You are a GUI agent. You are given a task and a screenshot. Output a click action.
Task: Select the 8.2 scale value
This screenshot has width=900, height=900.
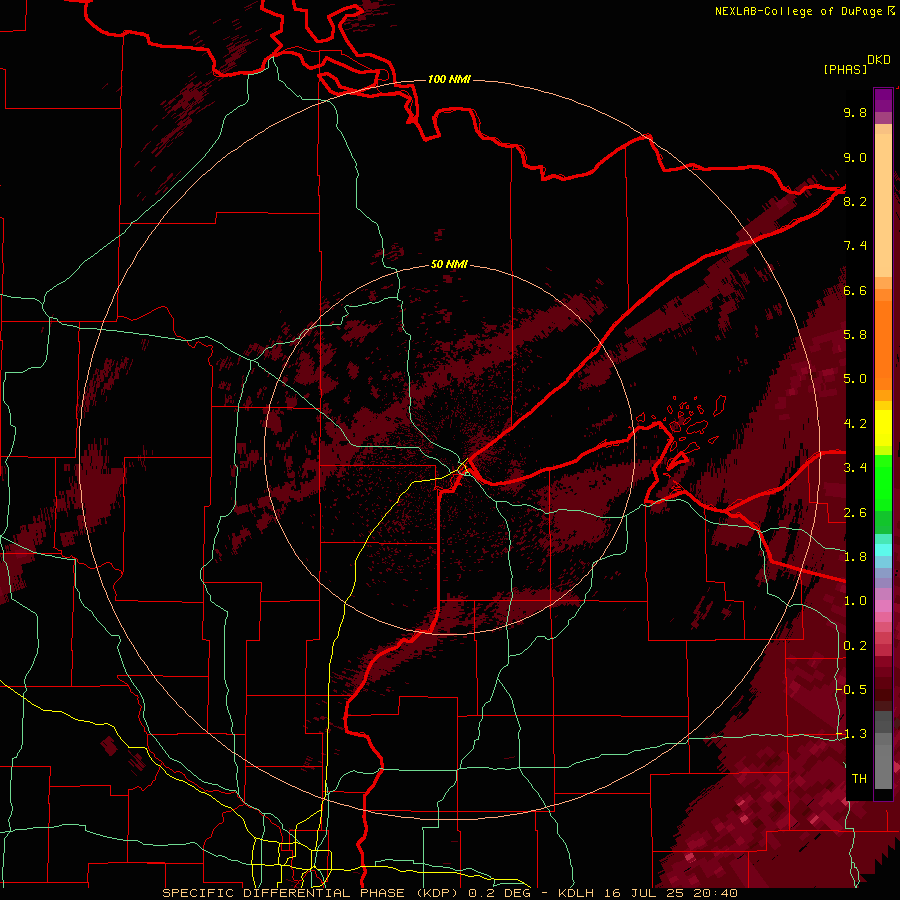tap(855, 201)
